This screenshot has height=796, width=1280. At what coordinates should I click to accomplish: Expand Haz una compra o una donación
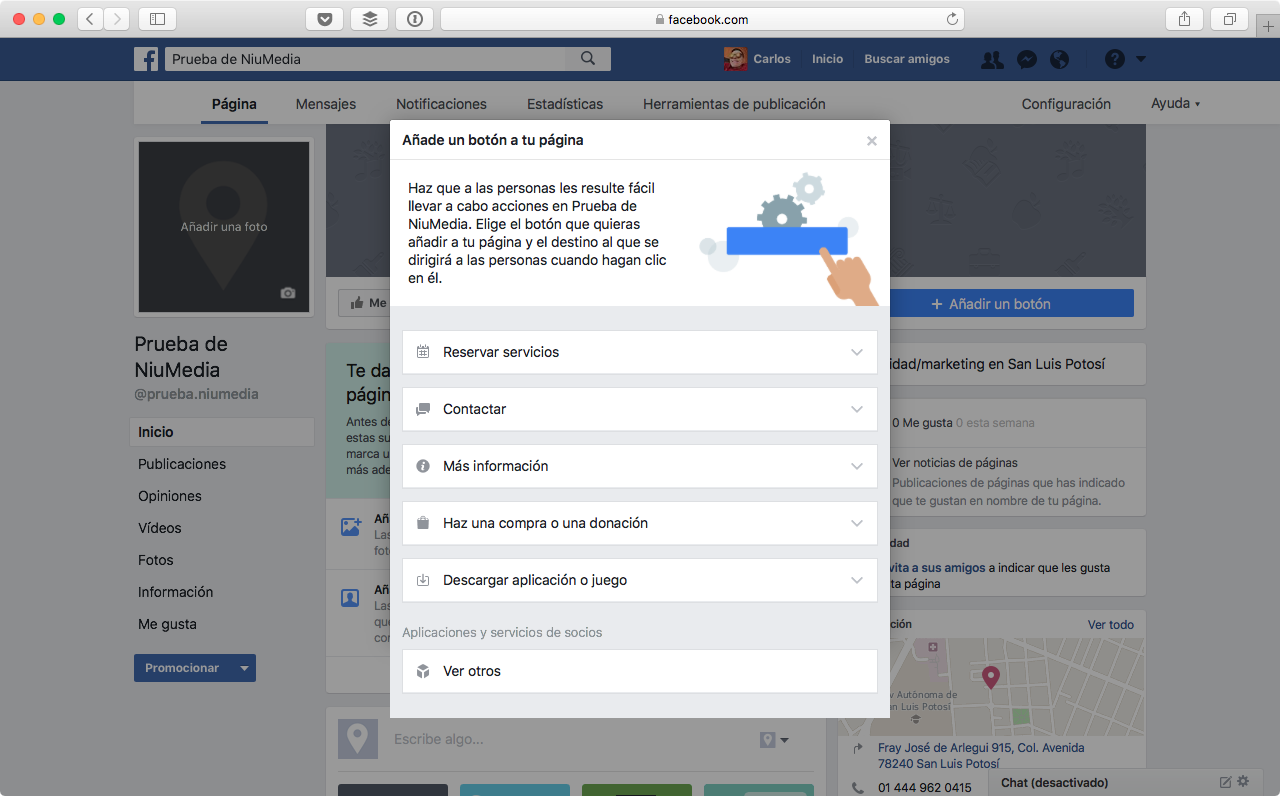[640, 523]
